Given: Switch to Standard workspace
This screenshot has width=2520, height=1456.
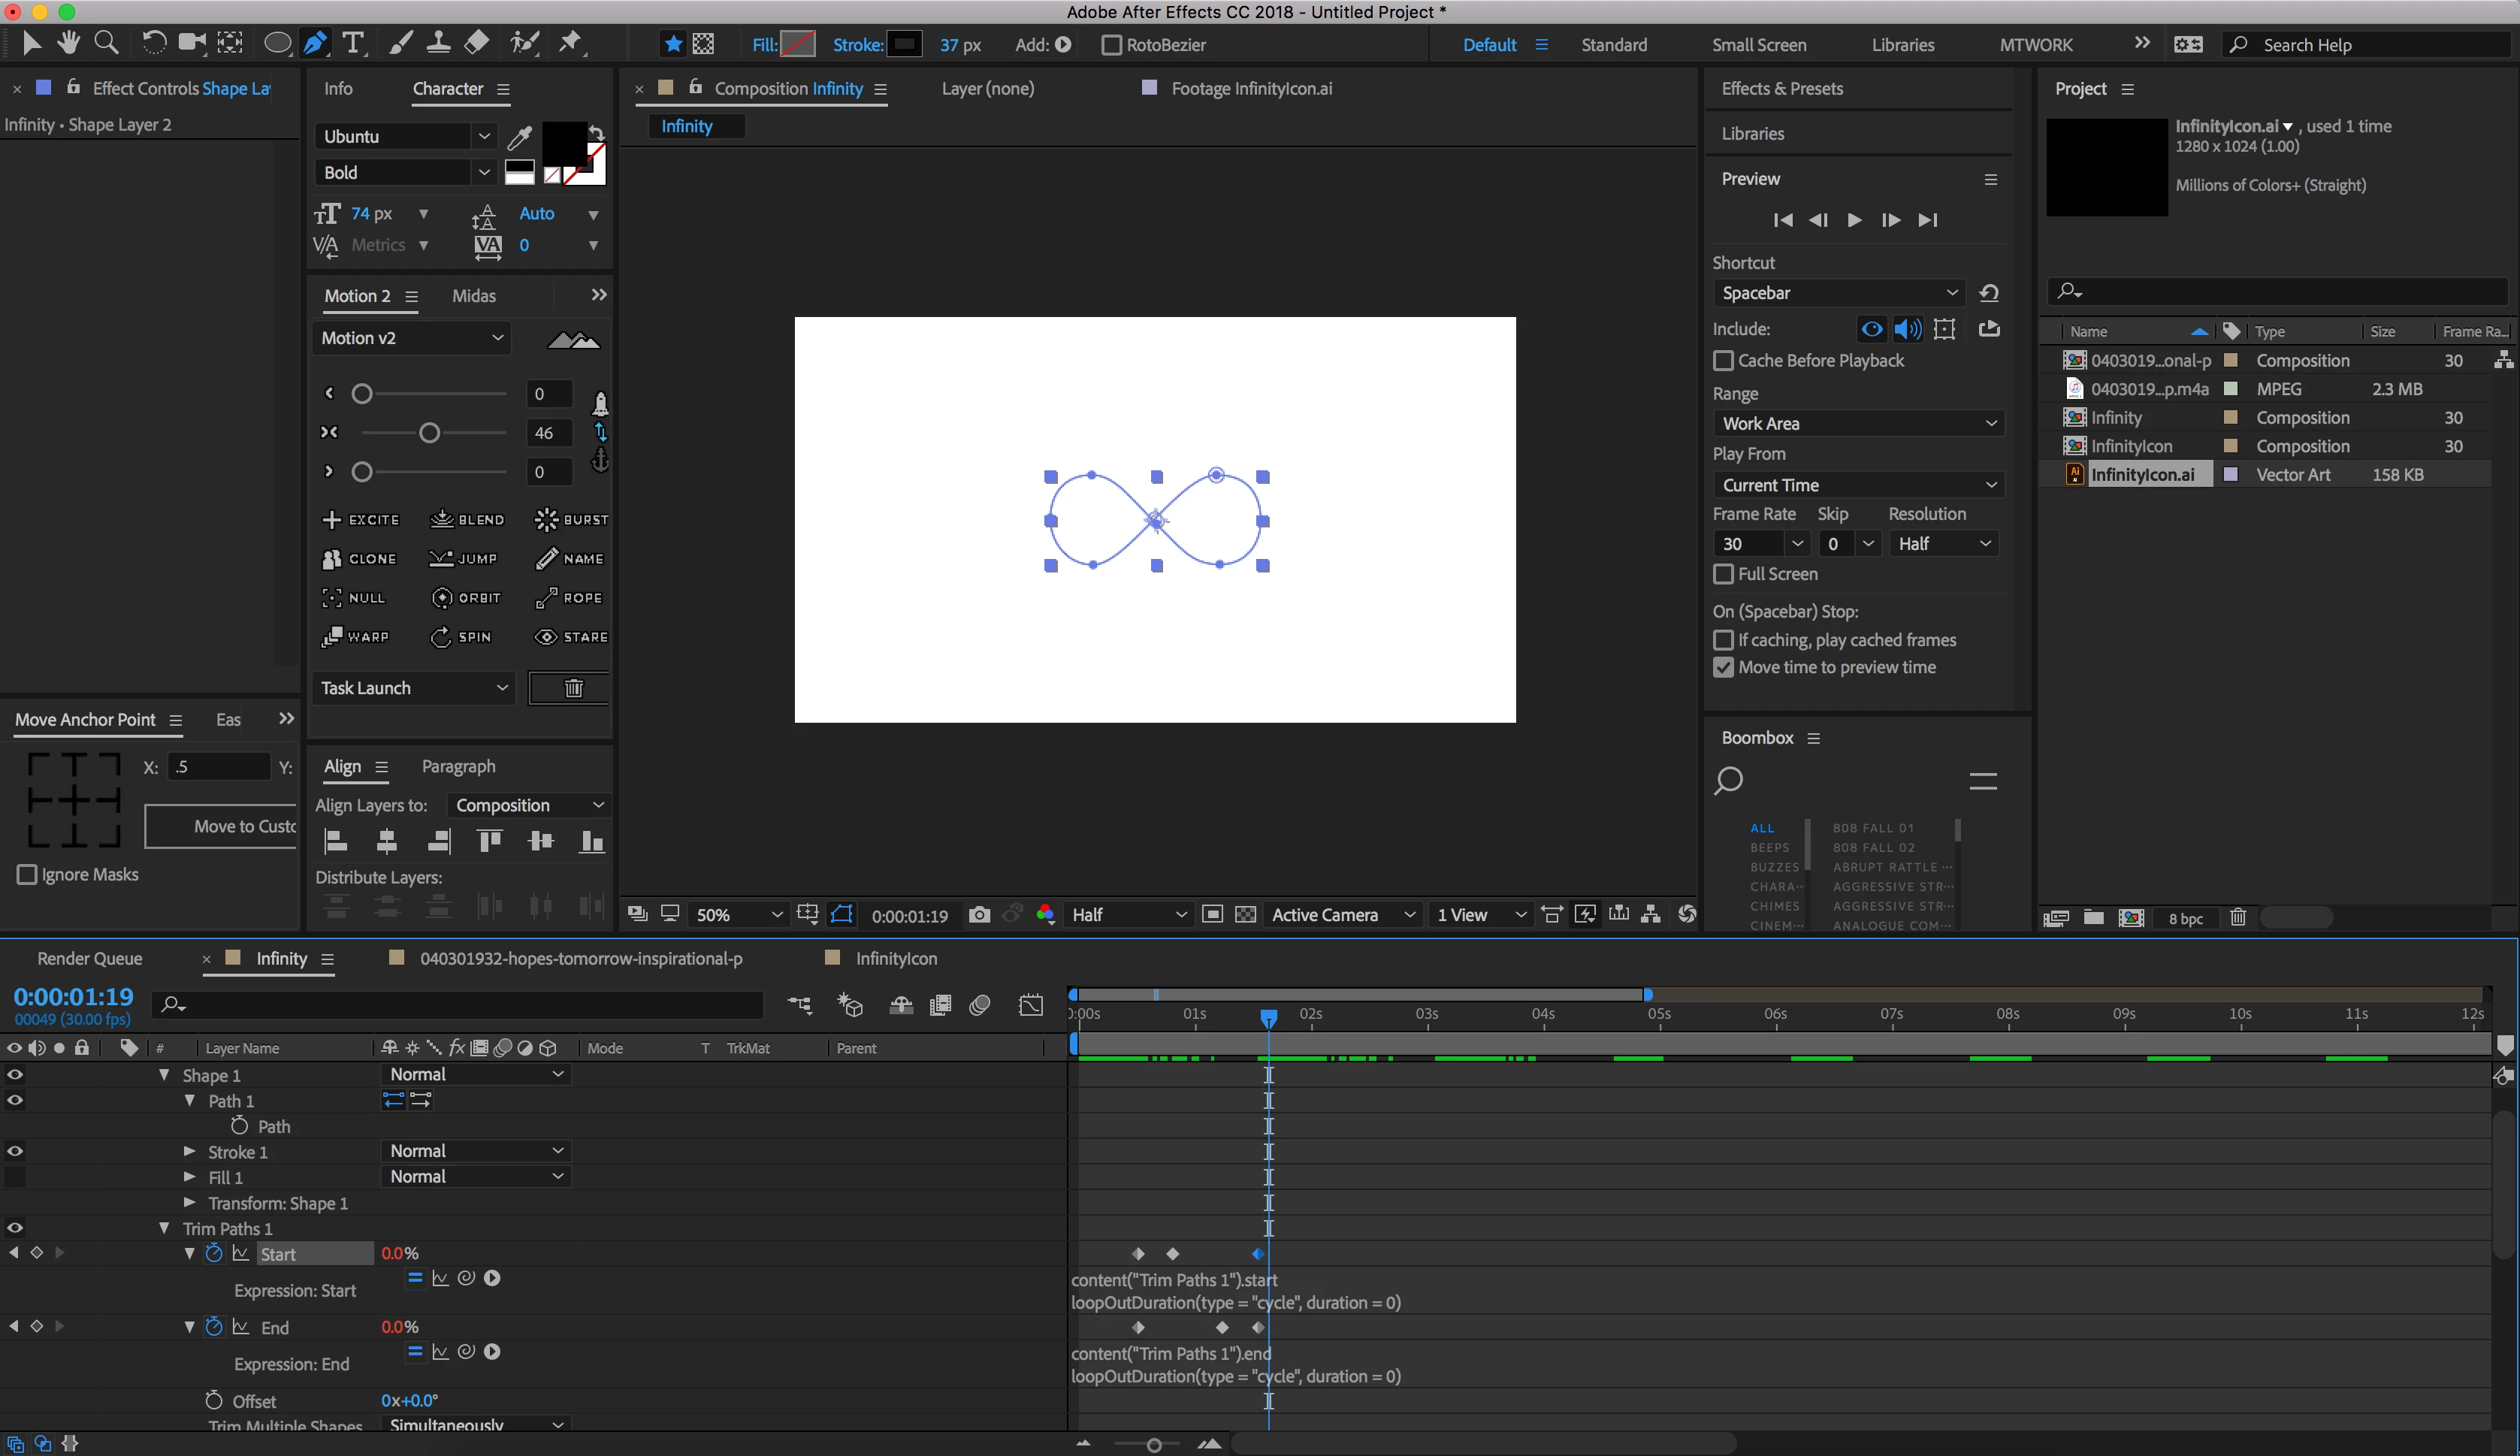Looking at the screenshot, I should (1613, 45).
